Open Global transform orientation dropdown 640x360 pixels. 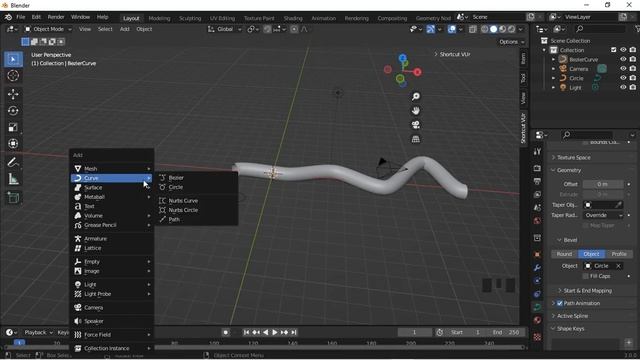click(225, 29)
